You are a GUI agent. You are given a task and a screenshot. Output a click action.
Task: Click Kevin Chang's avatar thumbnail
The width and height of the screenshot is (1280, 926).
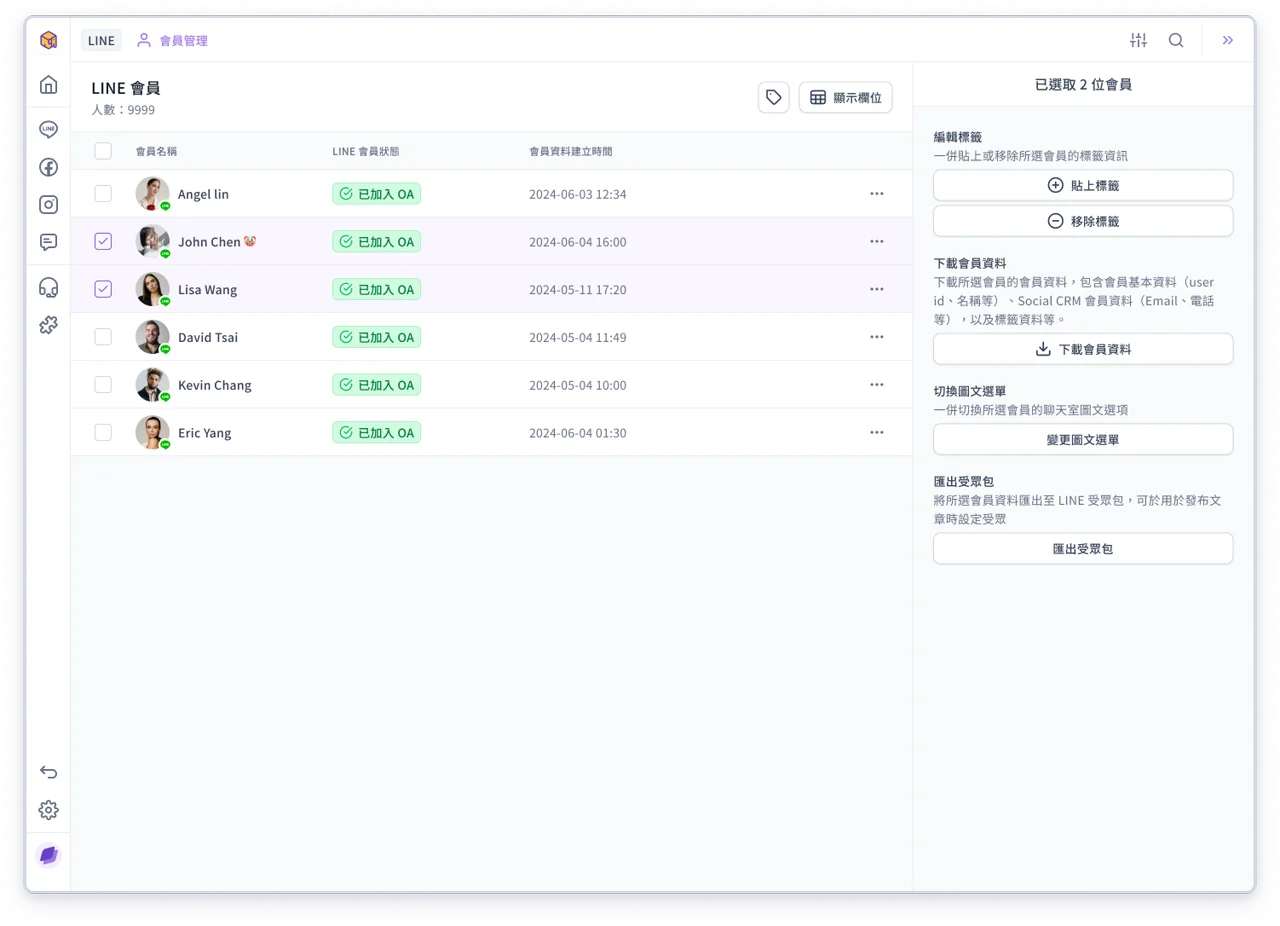152,385
